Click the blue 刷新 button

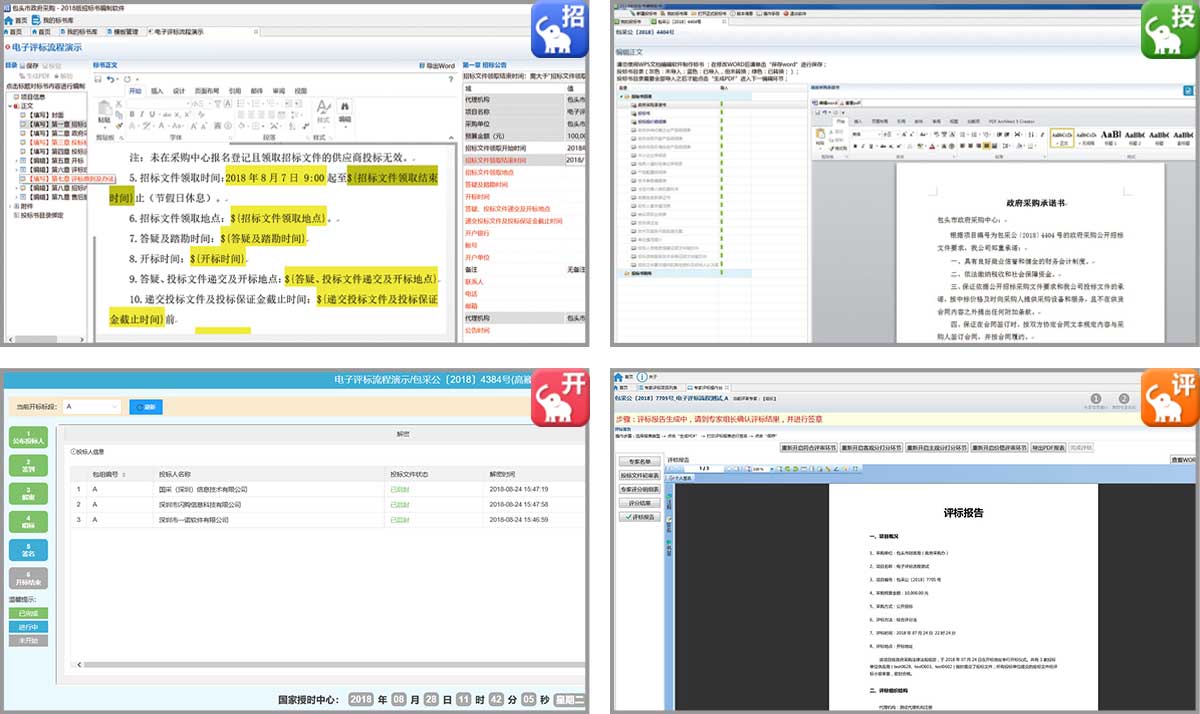tap(146, 407)
